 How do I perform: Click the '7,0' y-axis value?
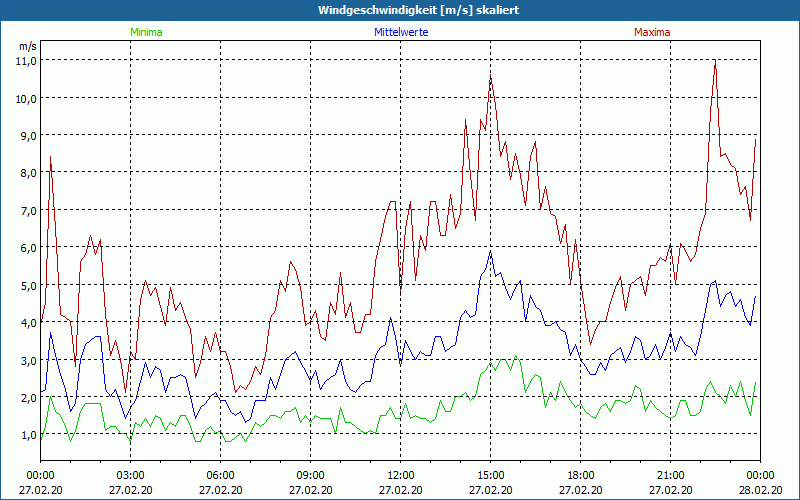coord(29,211)
